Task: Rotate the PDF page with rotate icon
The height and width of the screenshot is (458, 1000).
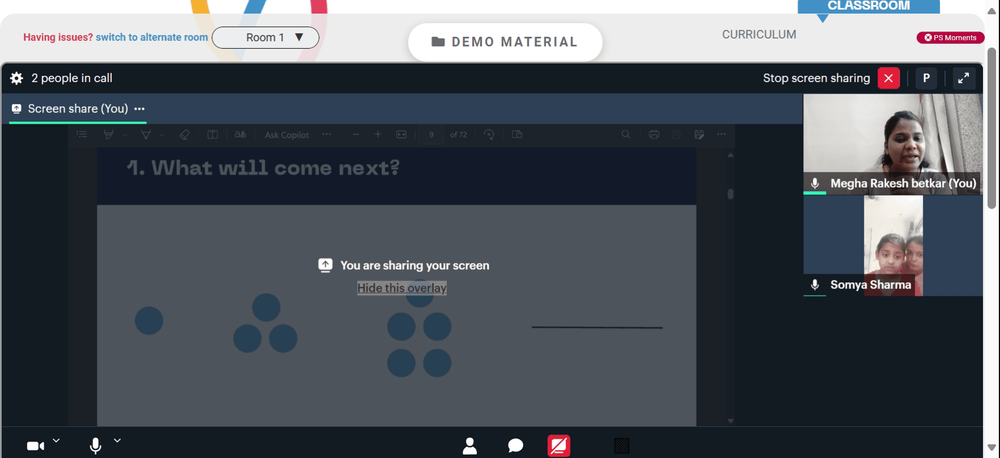Action: (489, 135)
